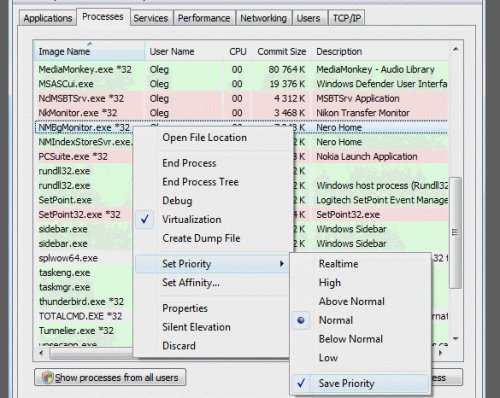Sort by User Name column header
Image resolution: width=500 pixels, height=398 pixels.
point(184,51)
